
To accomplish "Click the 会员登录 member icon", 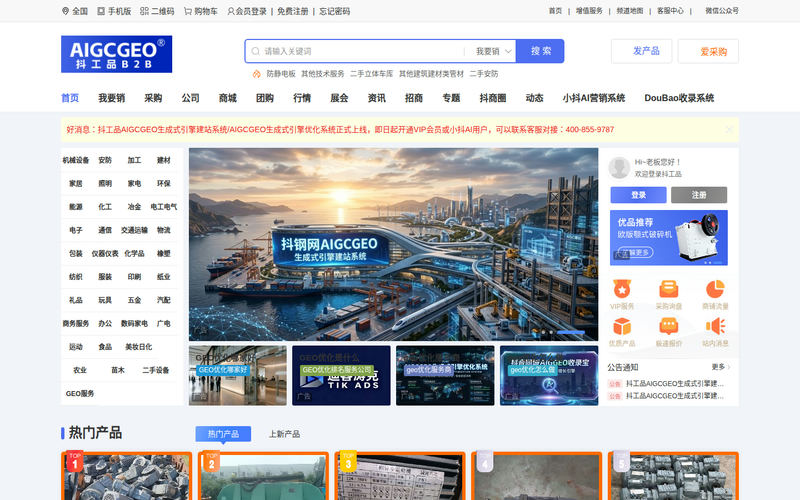I will tap(231, 11).
